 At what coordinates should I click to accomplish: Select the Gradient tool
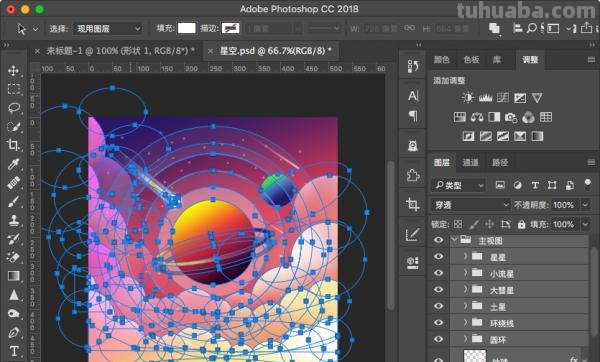[x=14, y=276]
